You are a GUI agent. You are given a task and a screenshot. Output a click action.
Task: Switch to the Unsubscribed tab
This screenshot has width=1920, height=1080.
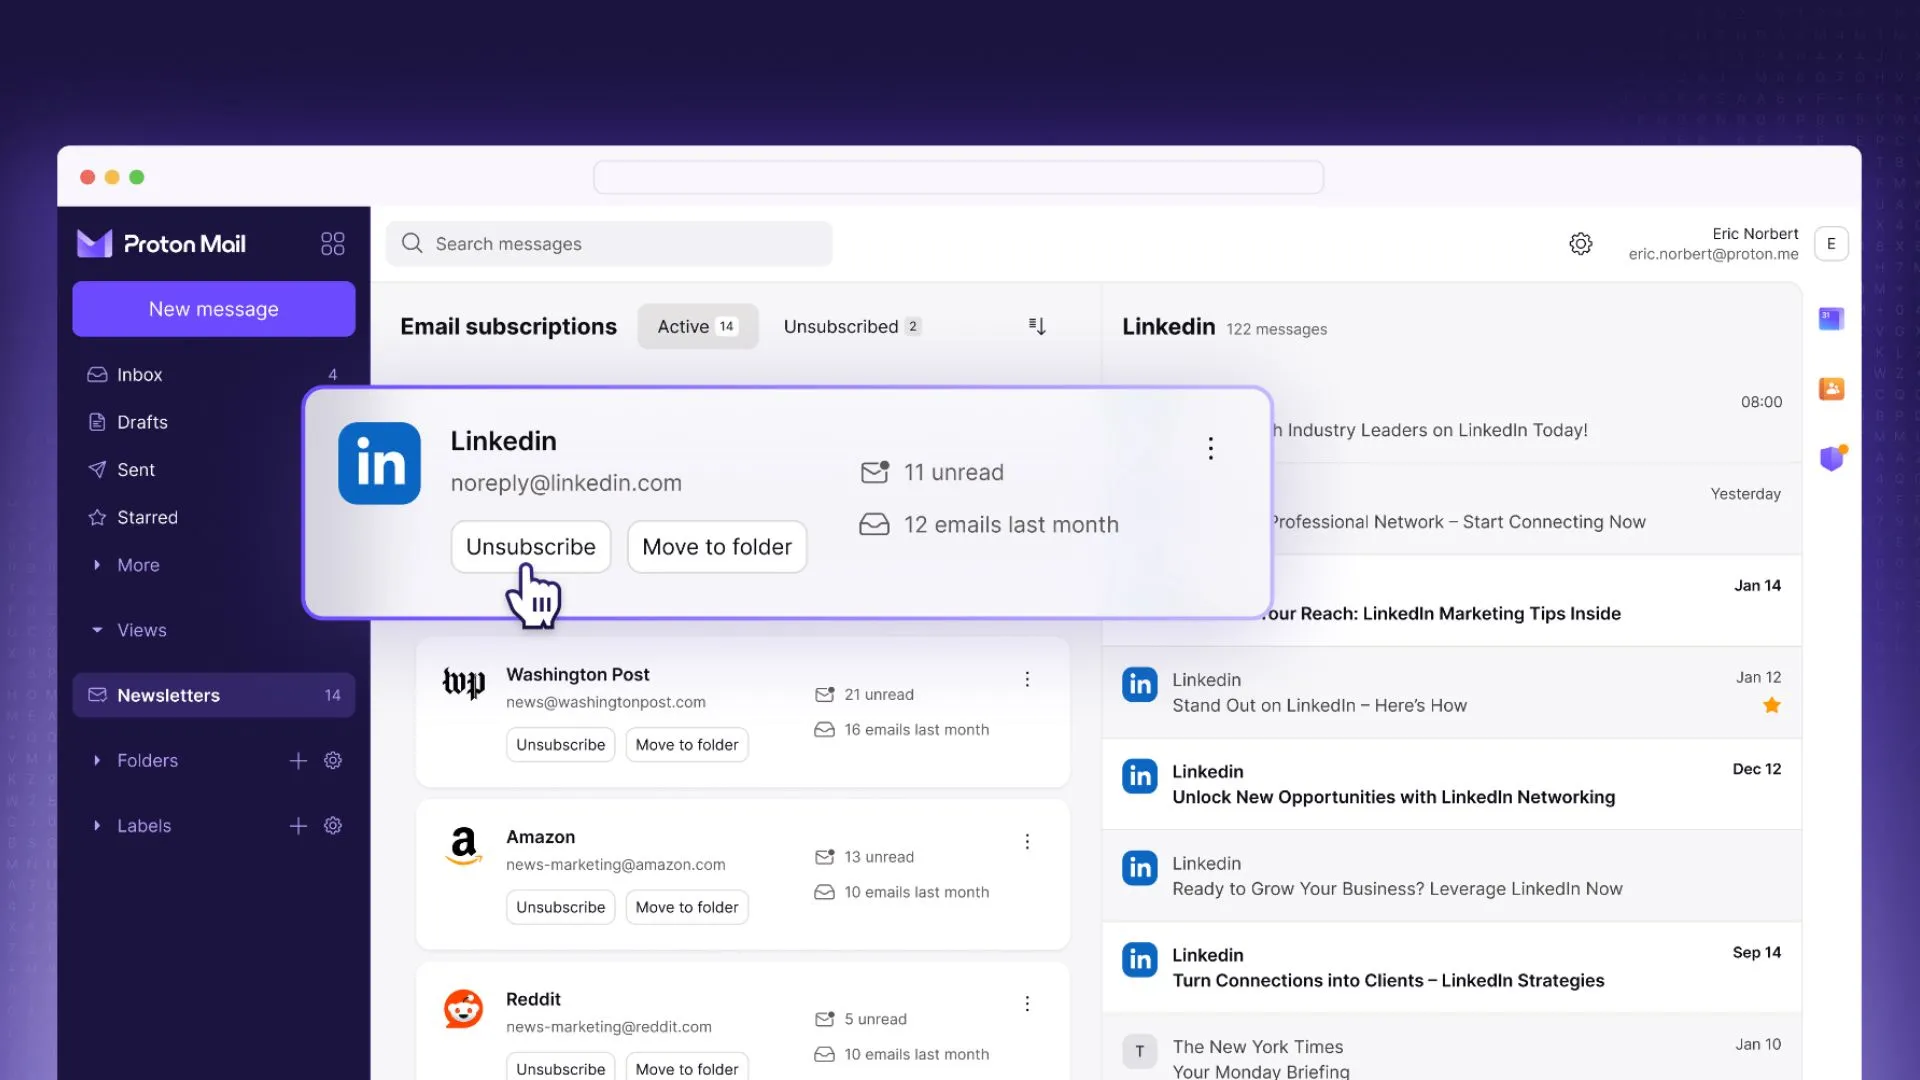[x=852, y=326]
